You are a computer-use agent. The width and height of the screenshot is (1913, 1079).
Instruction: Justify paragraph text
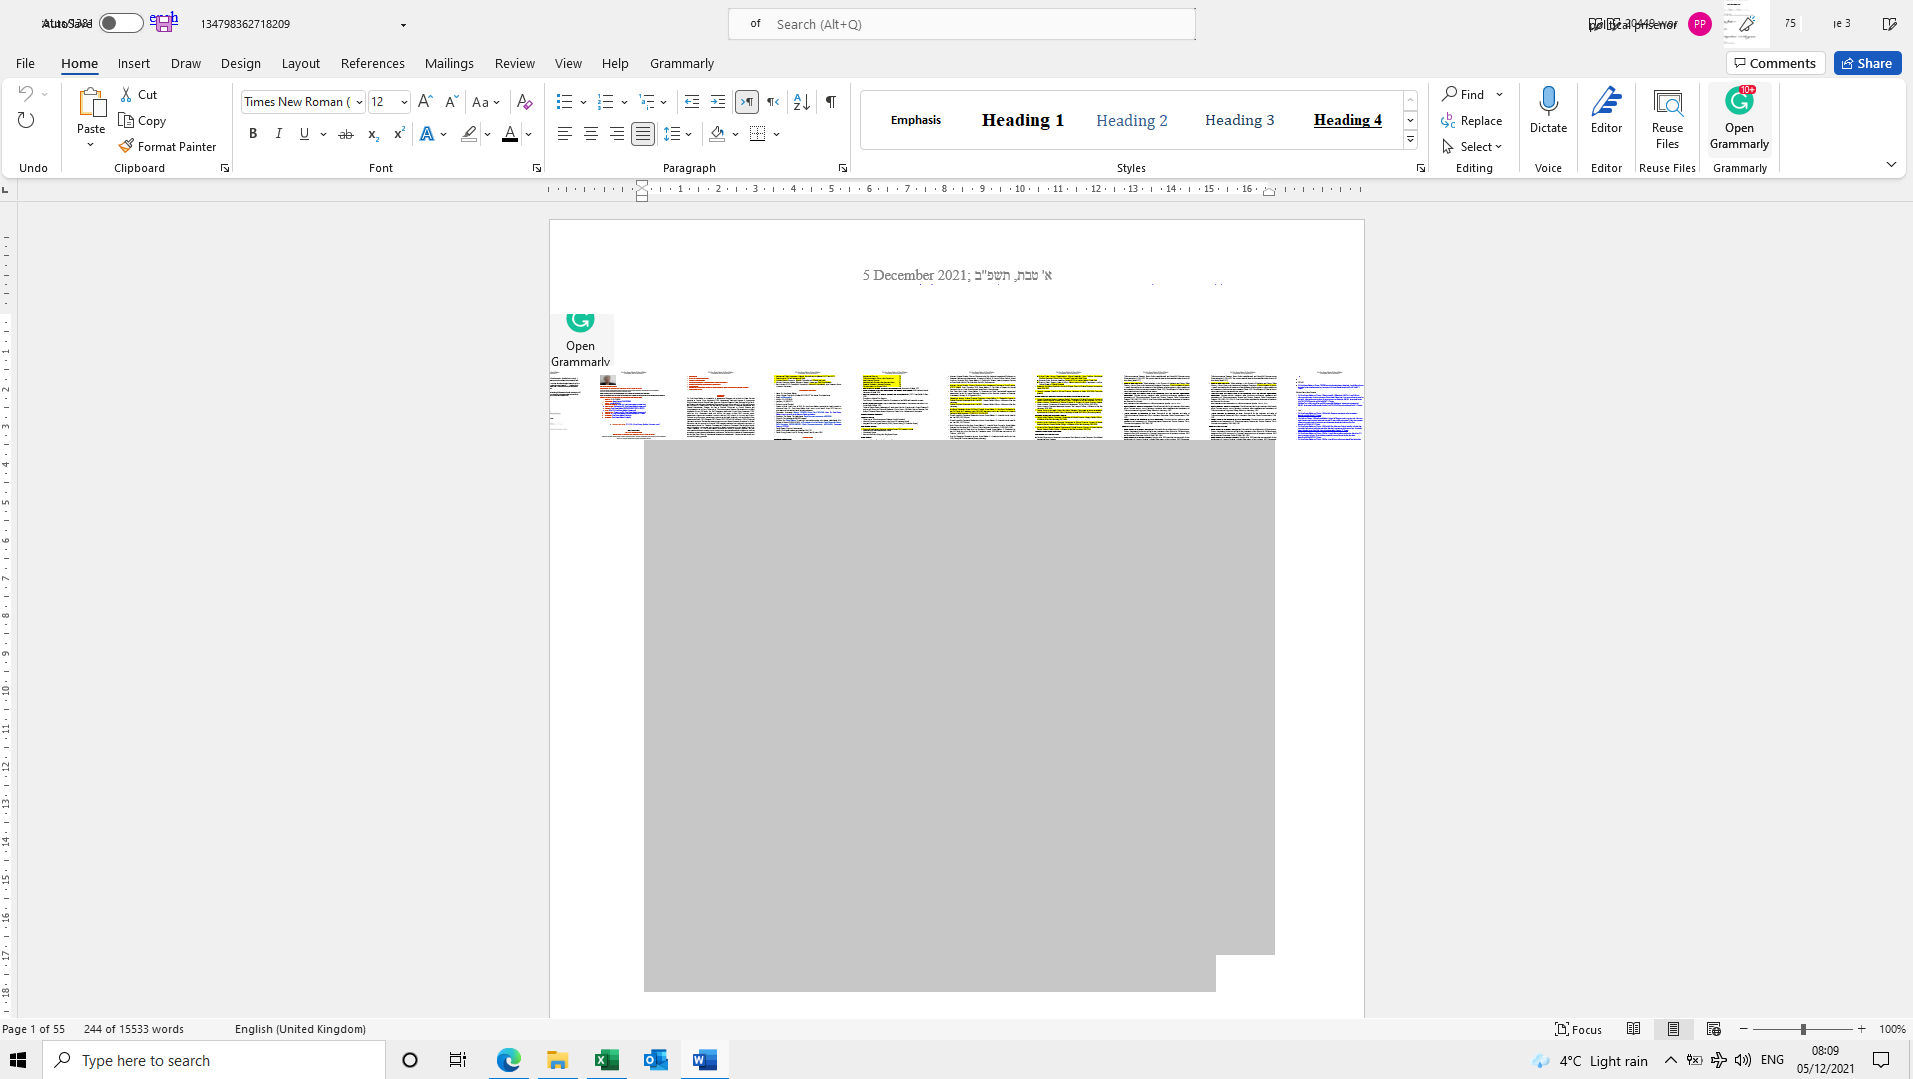(643, 133)
